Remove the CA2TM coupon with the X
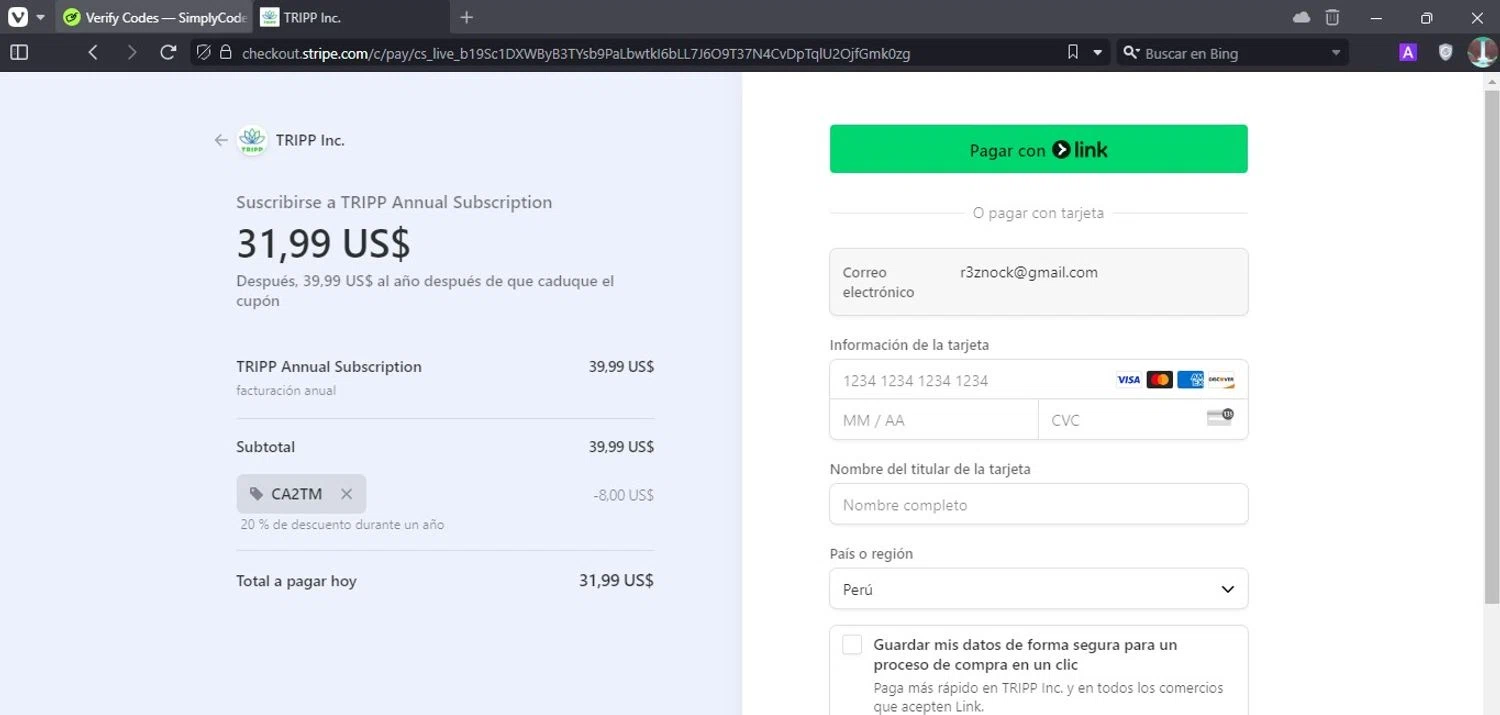Viewport: 1500px width, 715px height. pyautogui.click(x=346, y=494)
